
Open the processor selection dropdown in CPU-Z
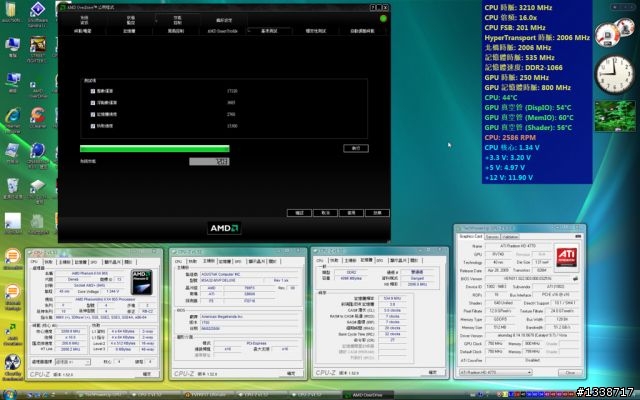coord(73,362)
